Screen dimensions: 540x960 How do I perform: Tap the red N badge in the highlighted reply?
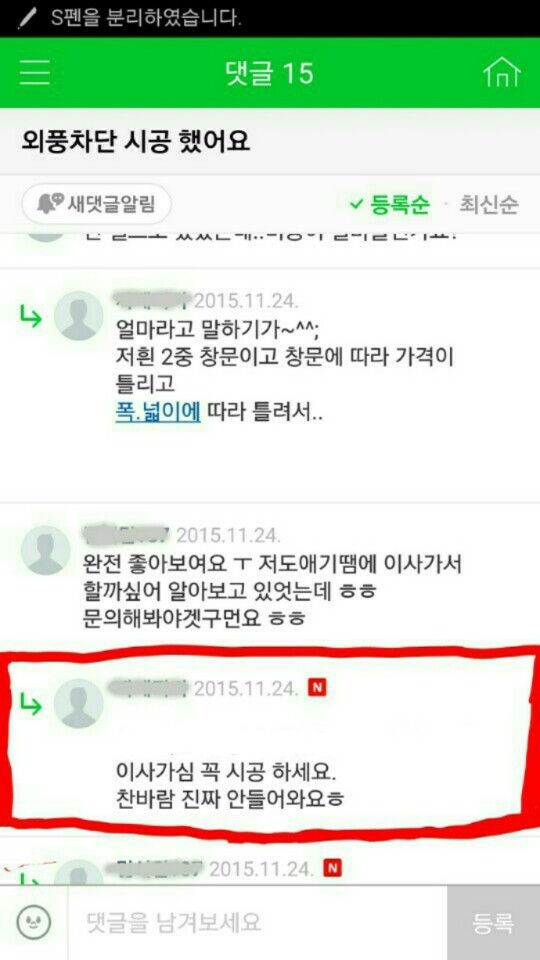[x=317, y=688]
